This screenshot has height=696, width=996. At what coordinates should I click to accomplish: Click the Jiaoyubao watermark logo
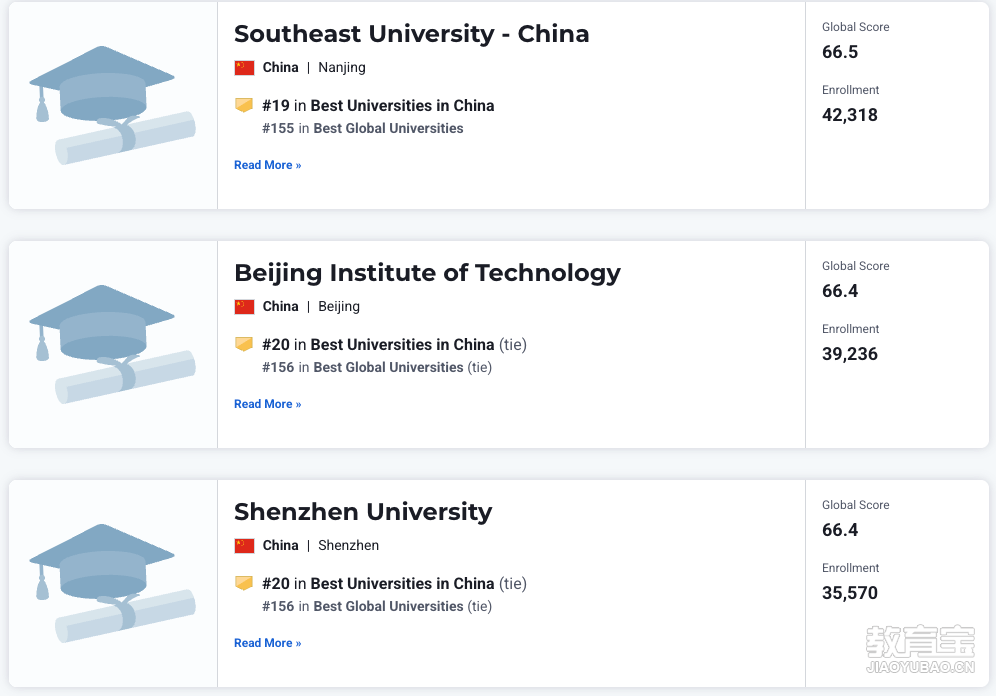pyautogui.click(x=920, y=648)
